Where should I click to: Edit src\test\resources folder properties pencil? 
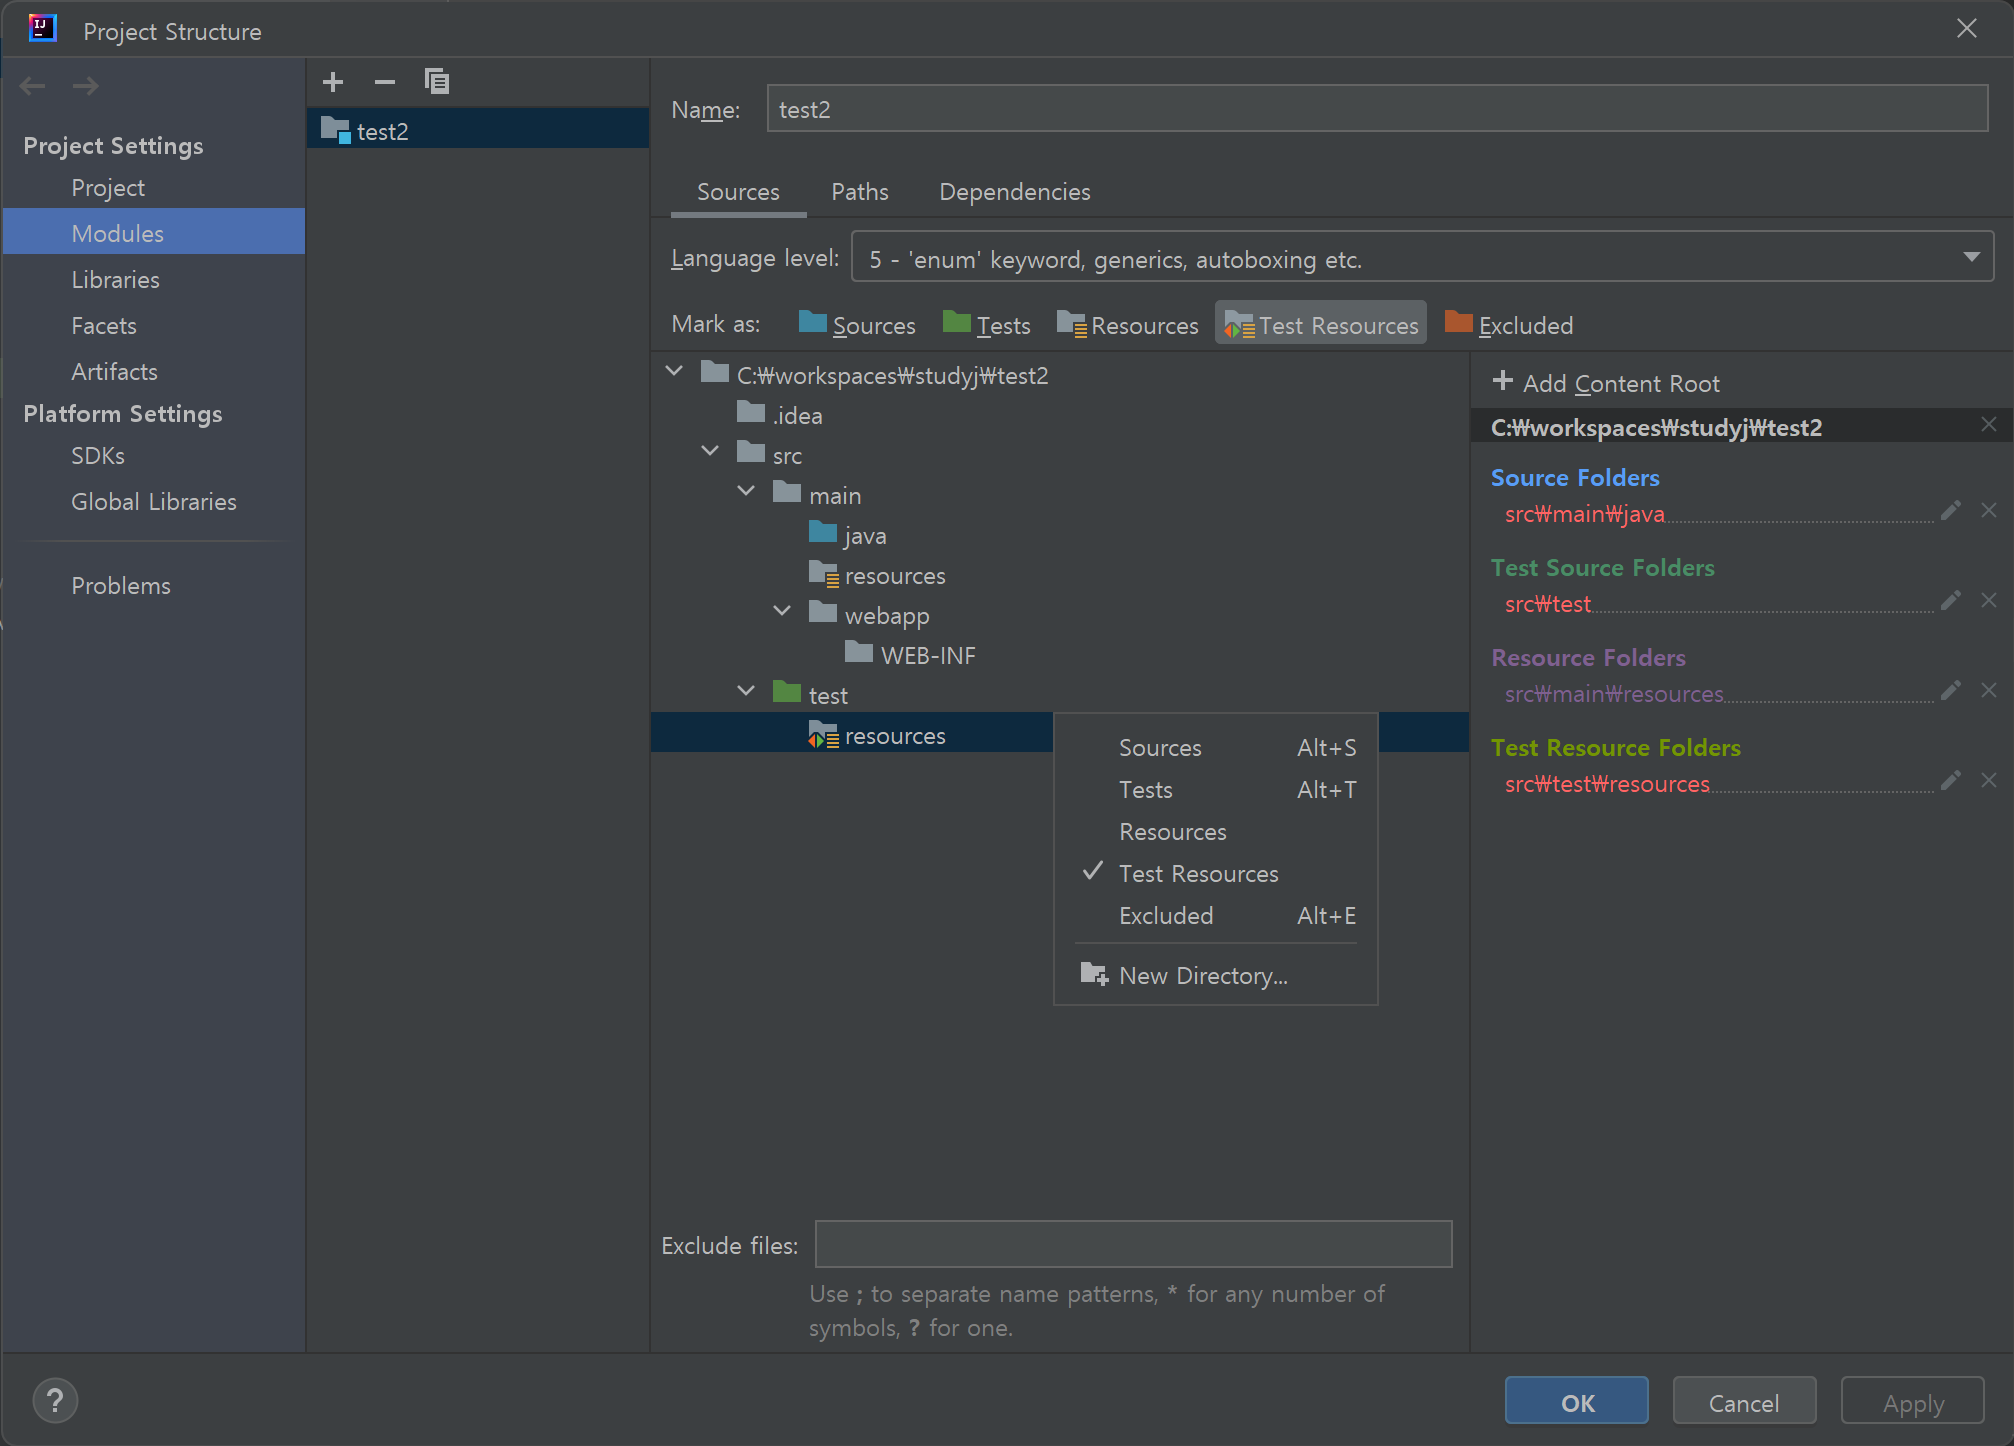[1950, 780]
